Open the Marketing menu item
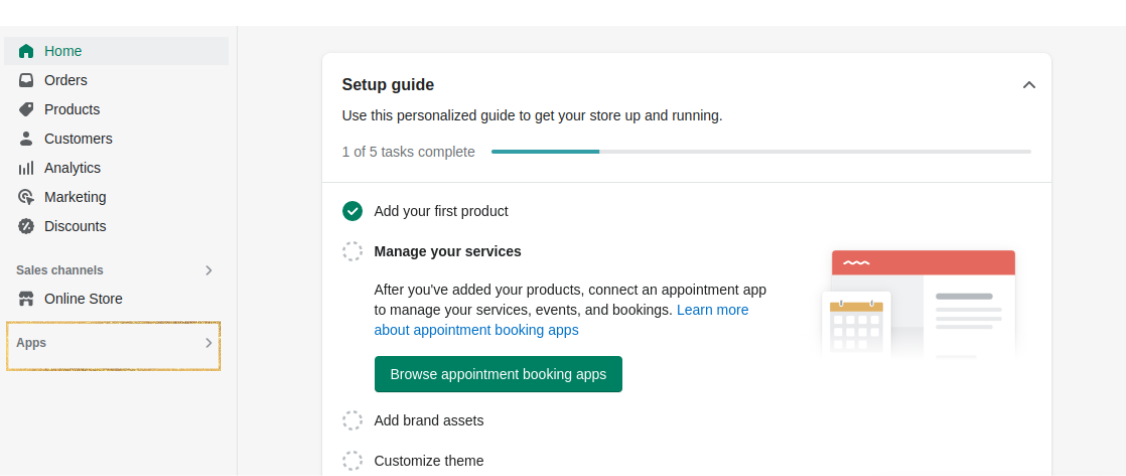Screen dimensions: 1126x476 (75, 197)
